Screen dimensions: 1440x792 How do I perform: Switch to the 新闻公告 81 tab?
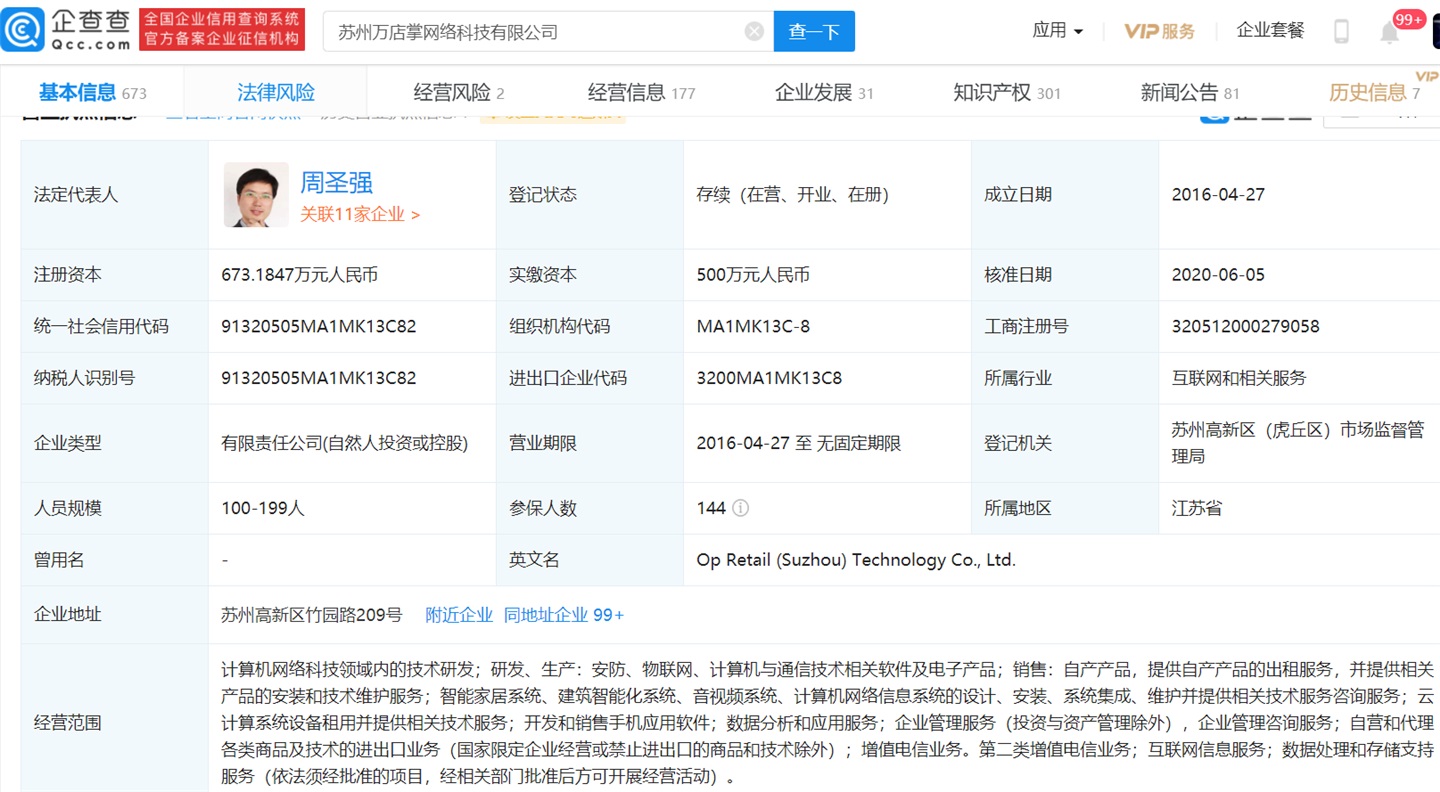pos(1189,91)
